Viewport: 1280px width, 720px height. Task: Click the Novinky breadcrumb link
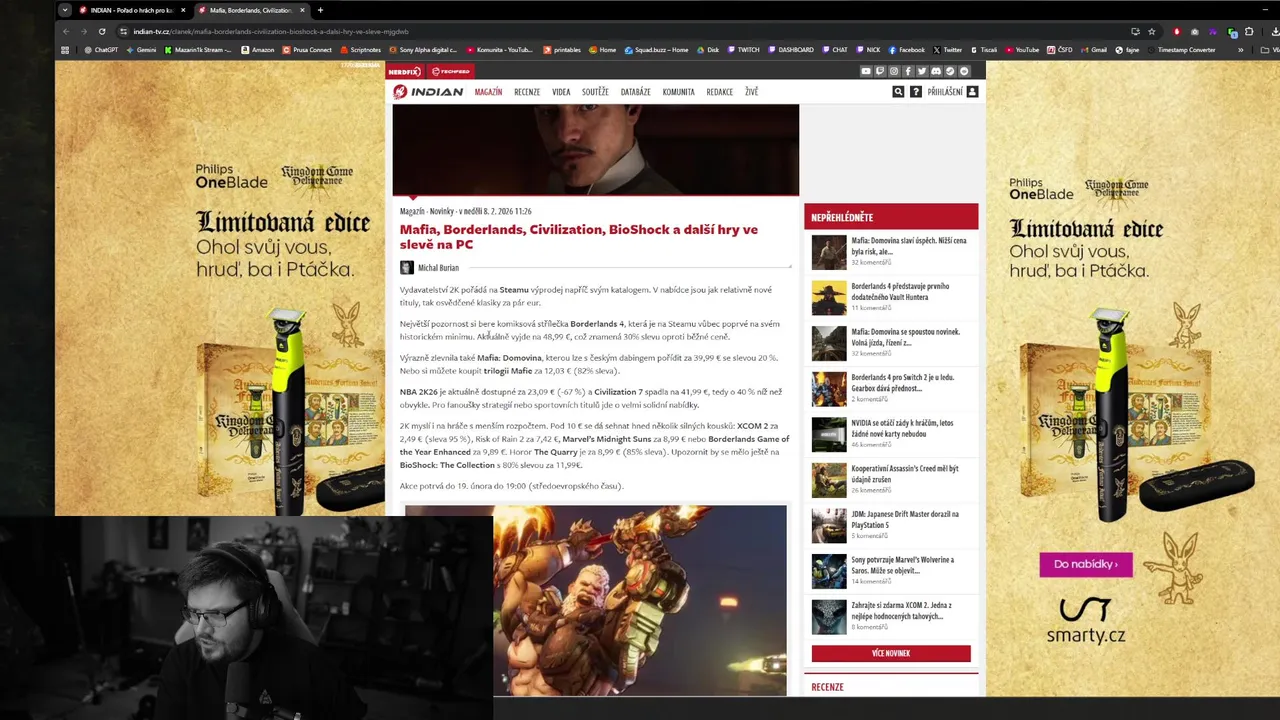click(442, 211)
